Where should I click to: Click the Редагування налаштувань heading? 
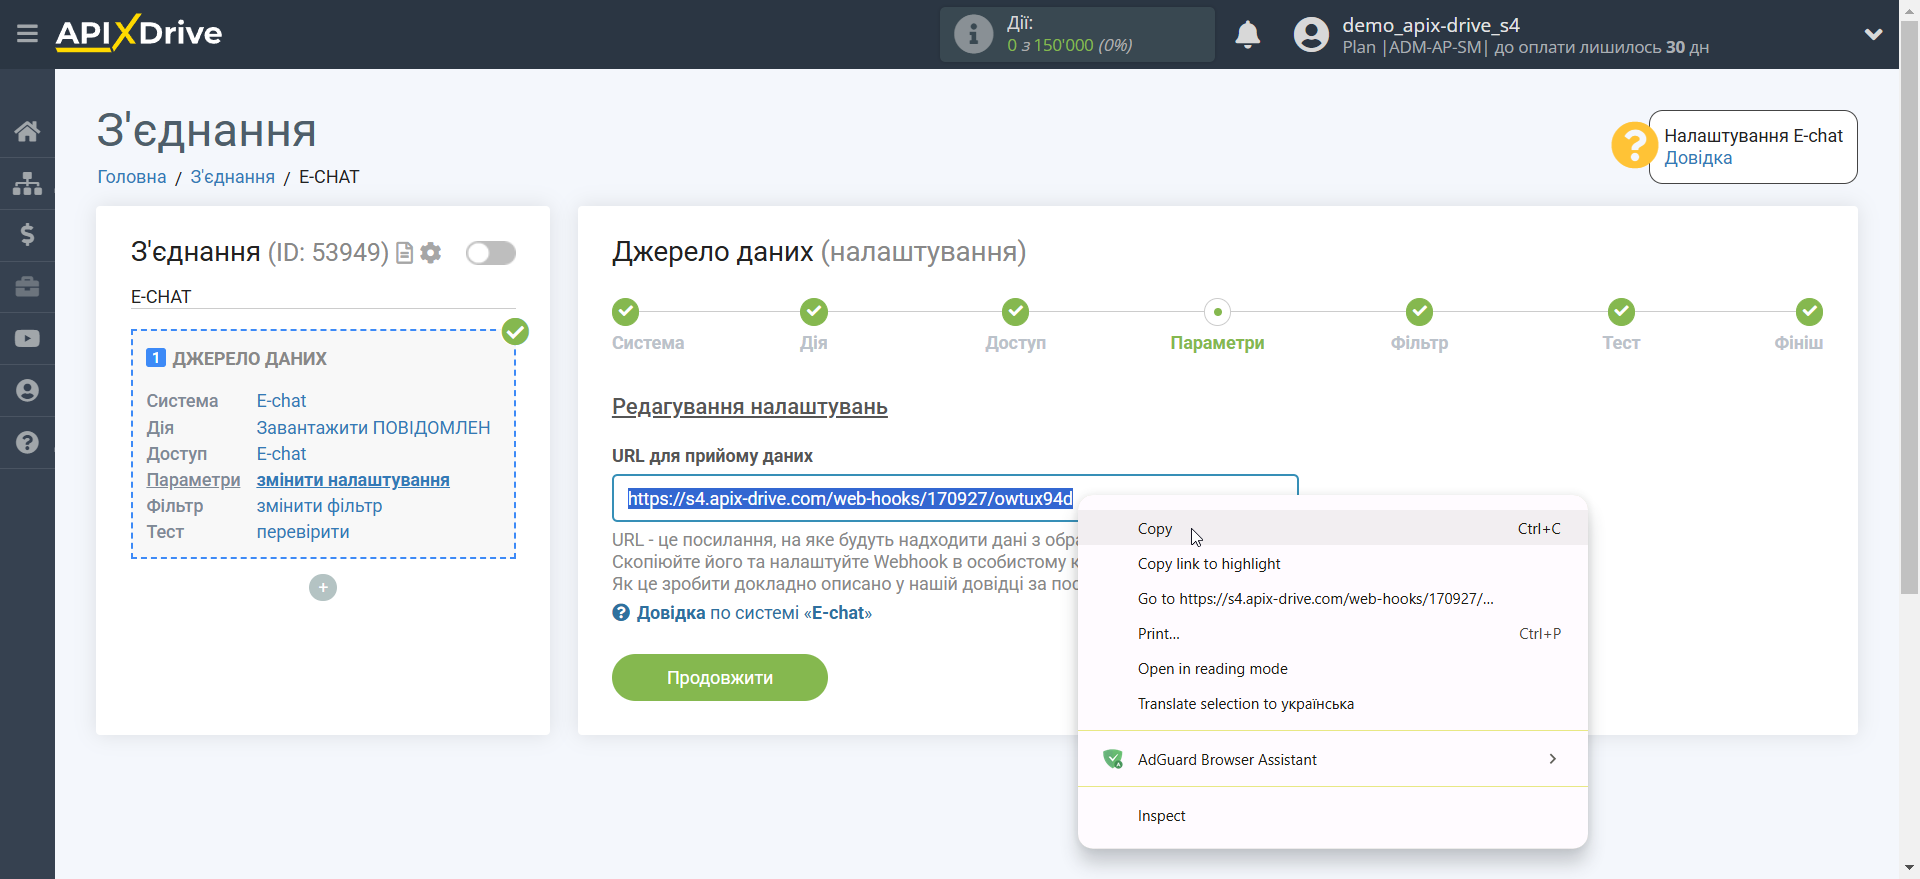[x=750, y=407]
